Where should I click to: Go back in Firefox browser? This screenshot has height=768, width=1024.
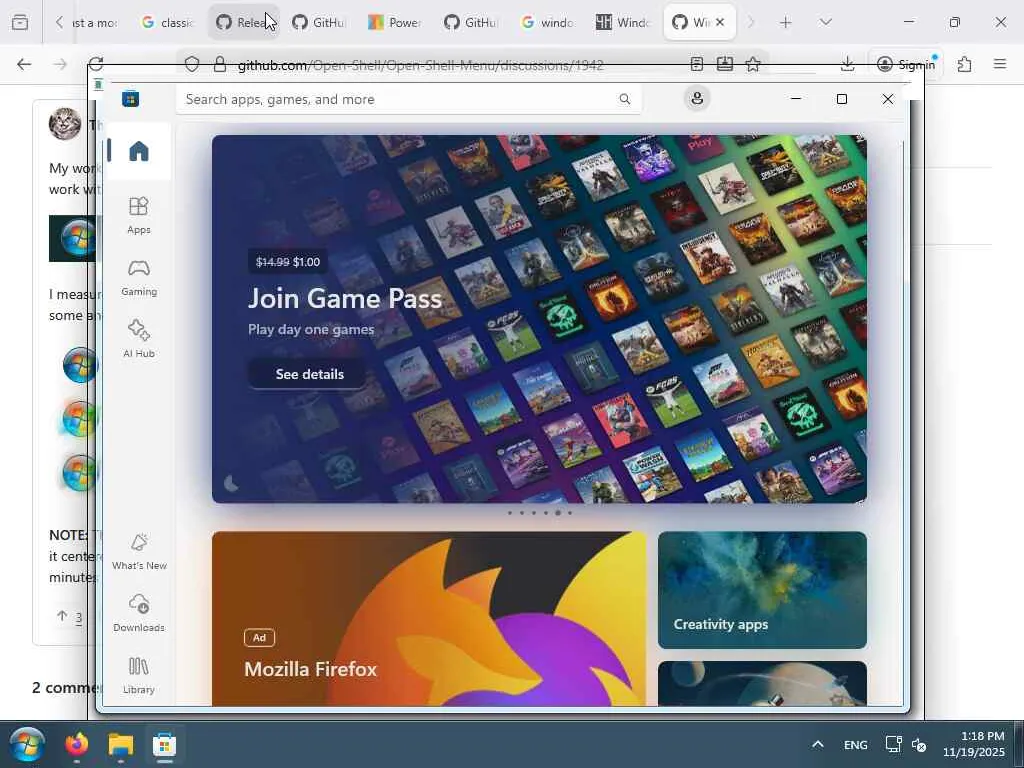pyautogui.click(x=24, y=64)
